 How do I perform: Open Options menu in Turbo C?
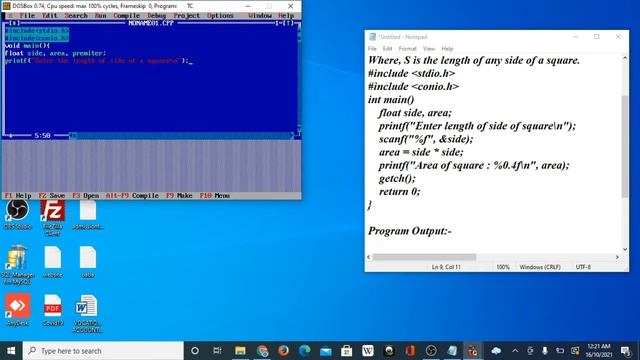(x=220, y=16)
